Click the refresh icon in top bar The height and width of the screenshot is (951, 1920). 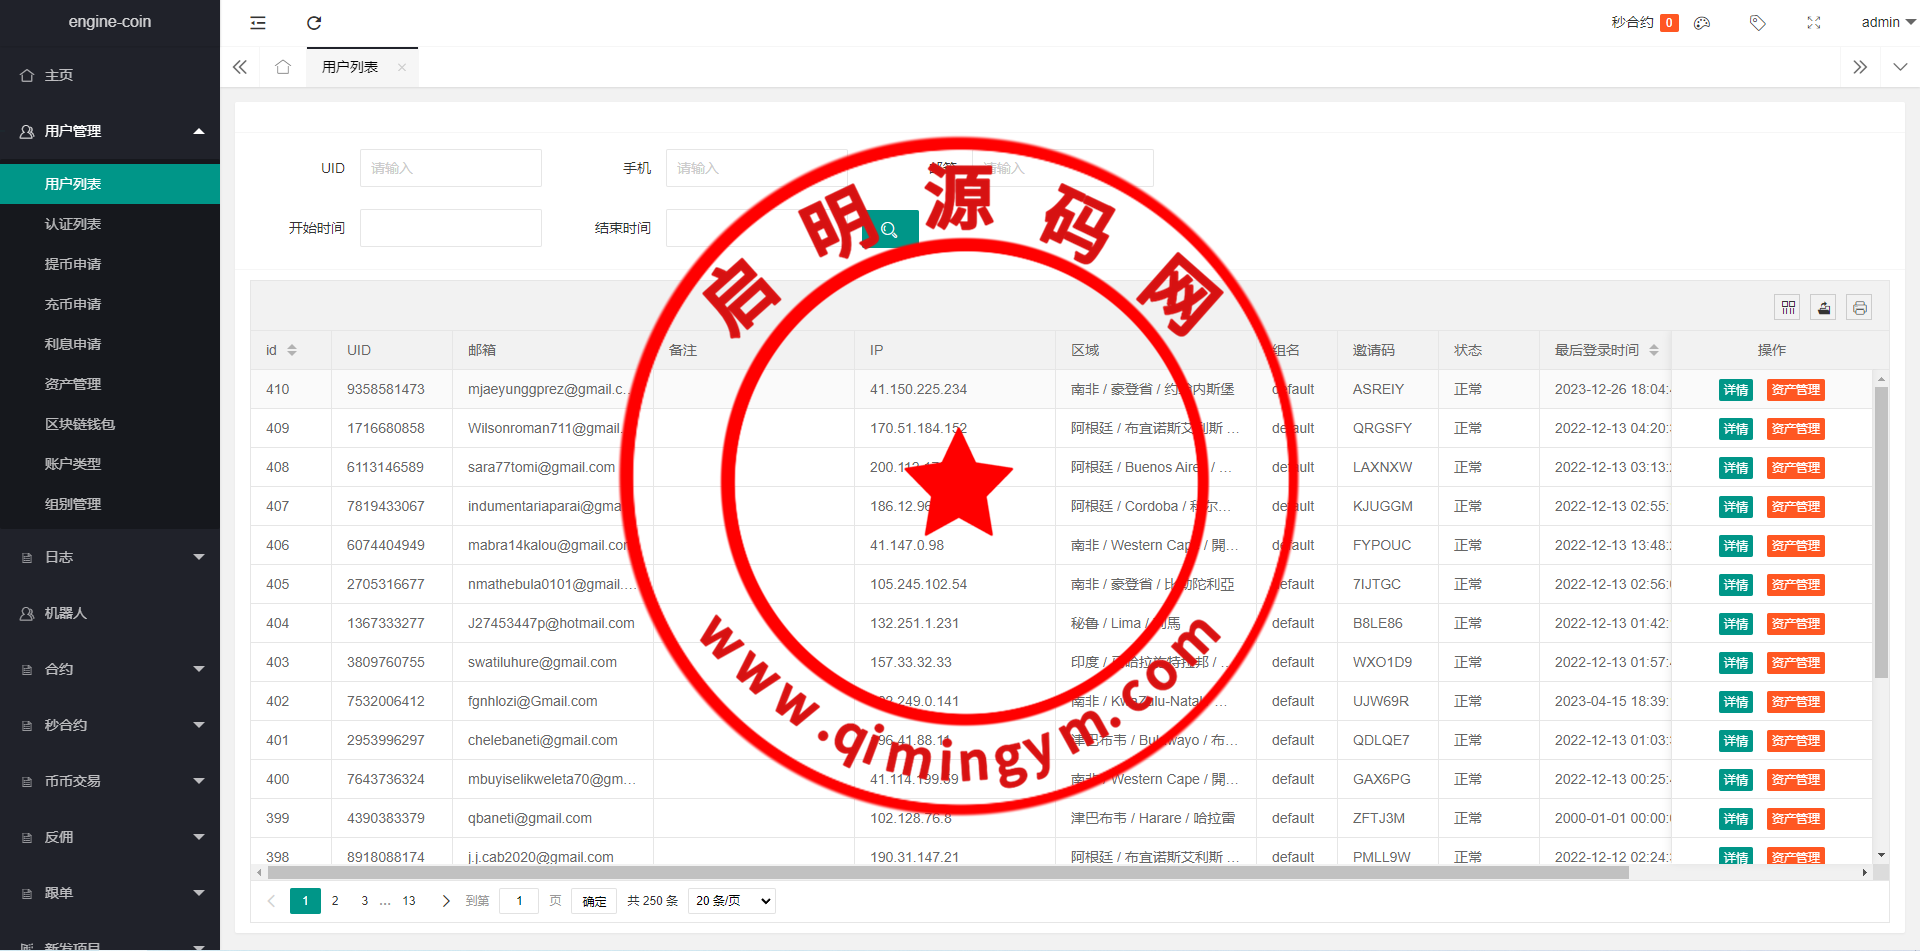[x=314, y=23]
